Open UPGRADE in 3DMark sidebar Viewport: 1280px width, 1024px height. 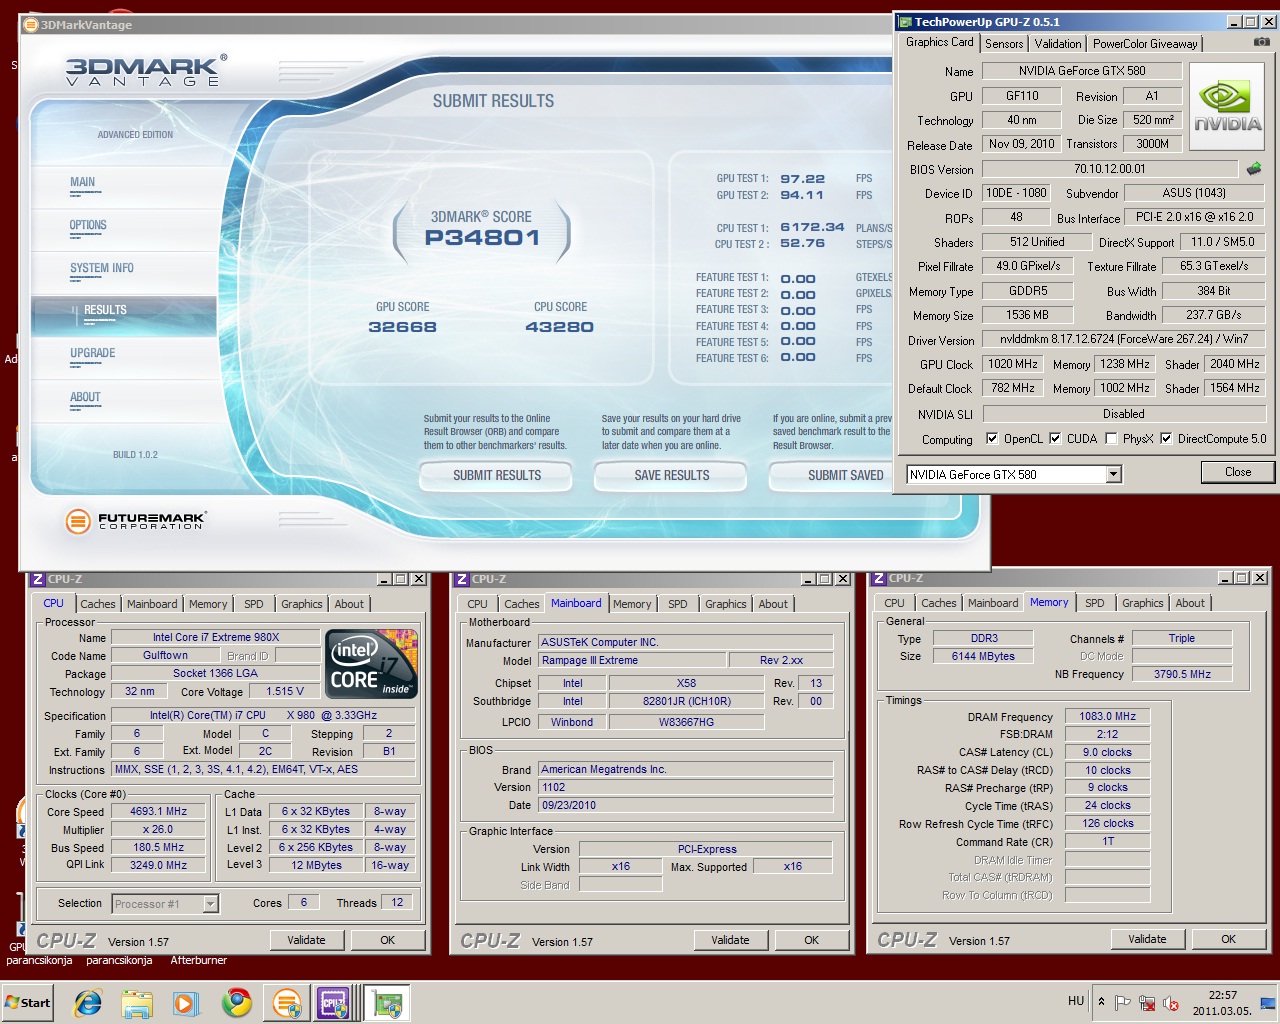93,353
